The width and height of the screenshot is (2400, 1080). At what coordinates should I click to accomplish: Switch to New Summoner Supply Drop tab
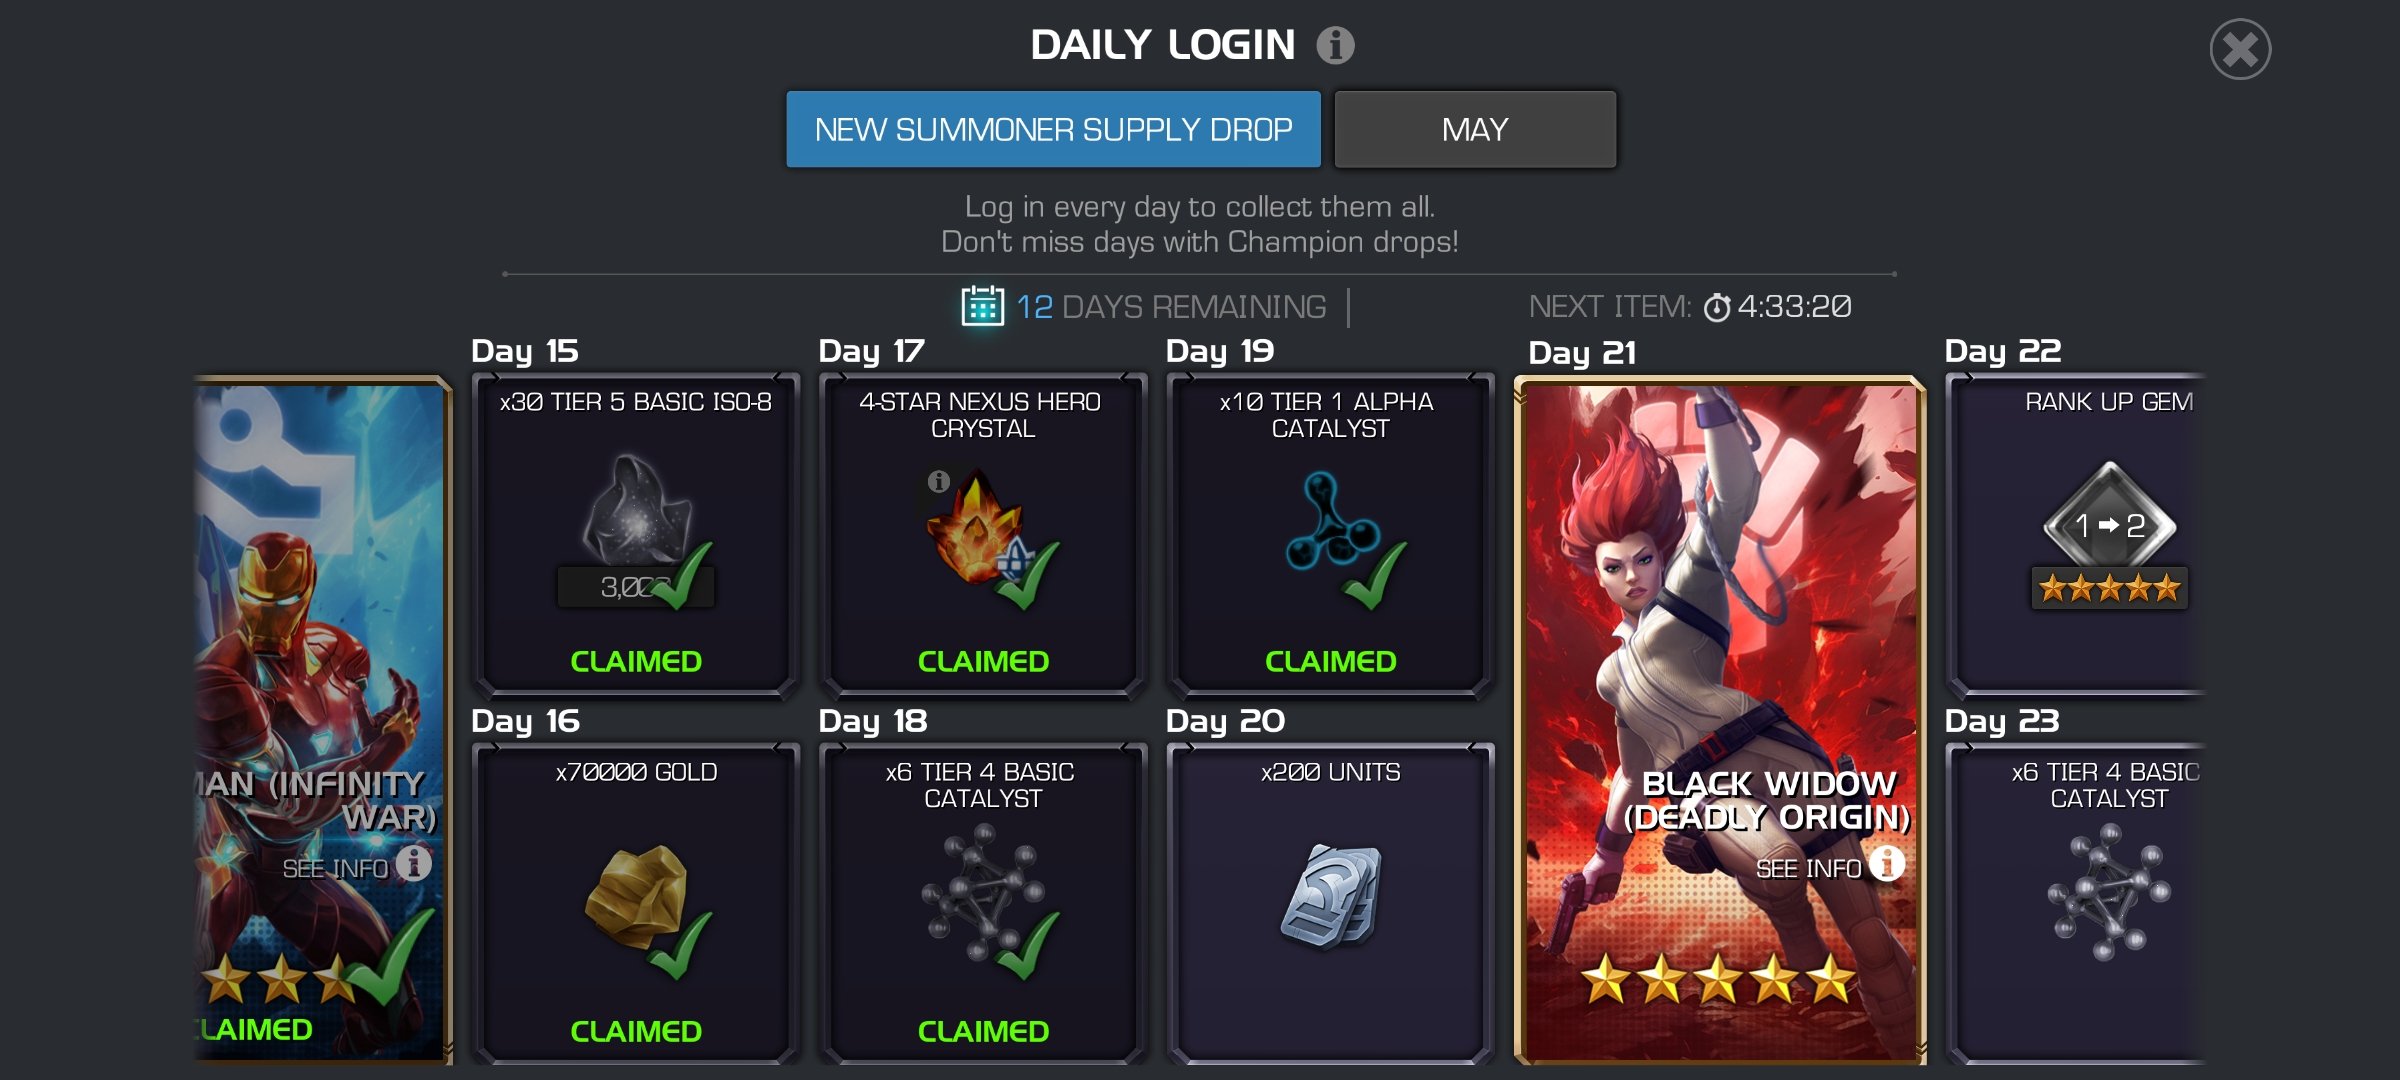[1053, 129]
